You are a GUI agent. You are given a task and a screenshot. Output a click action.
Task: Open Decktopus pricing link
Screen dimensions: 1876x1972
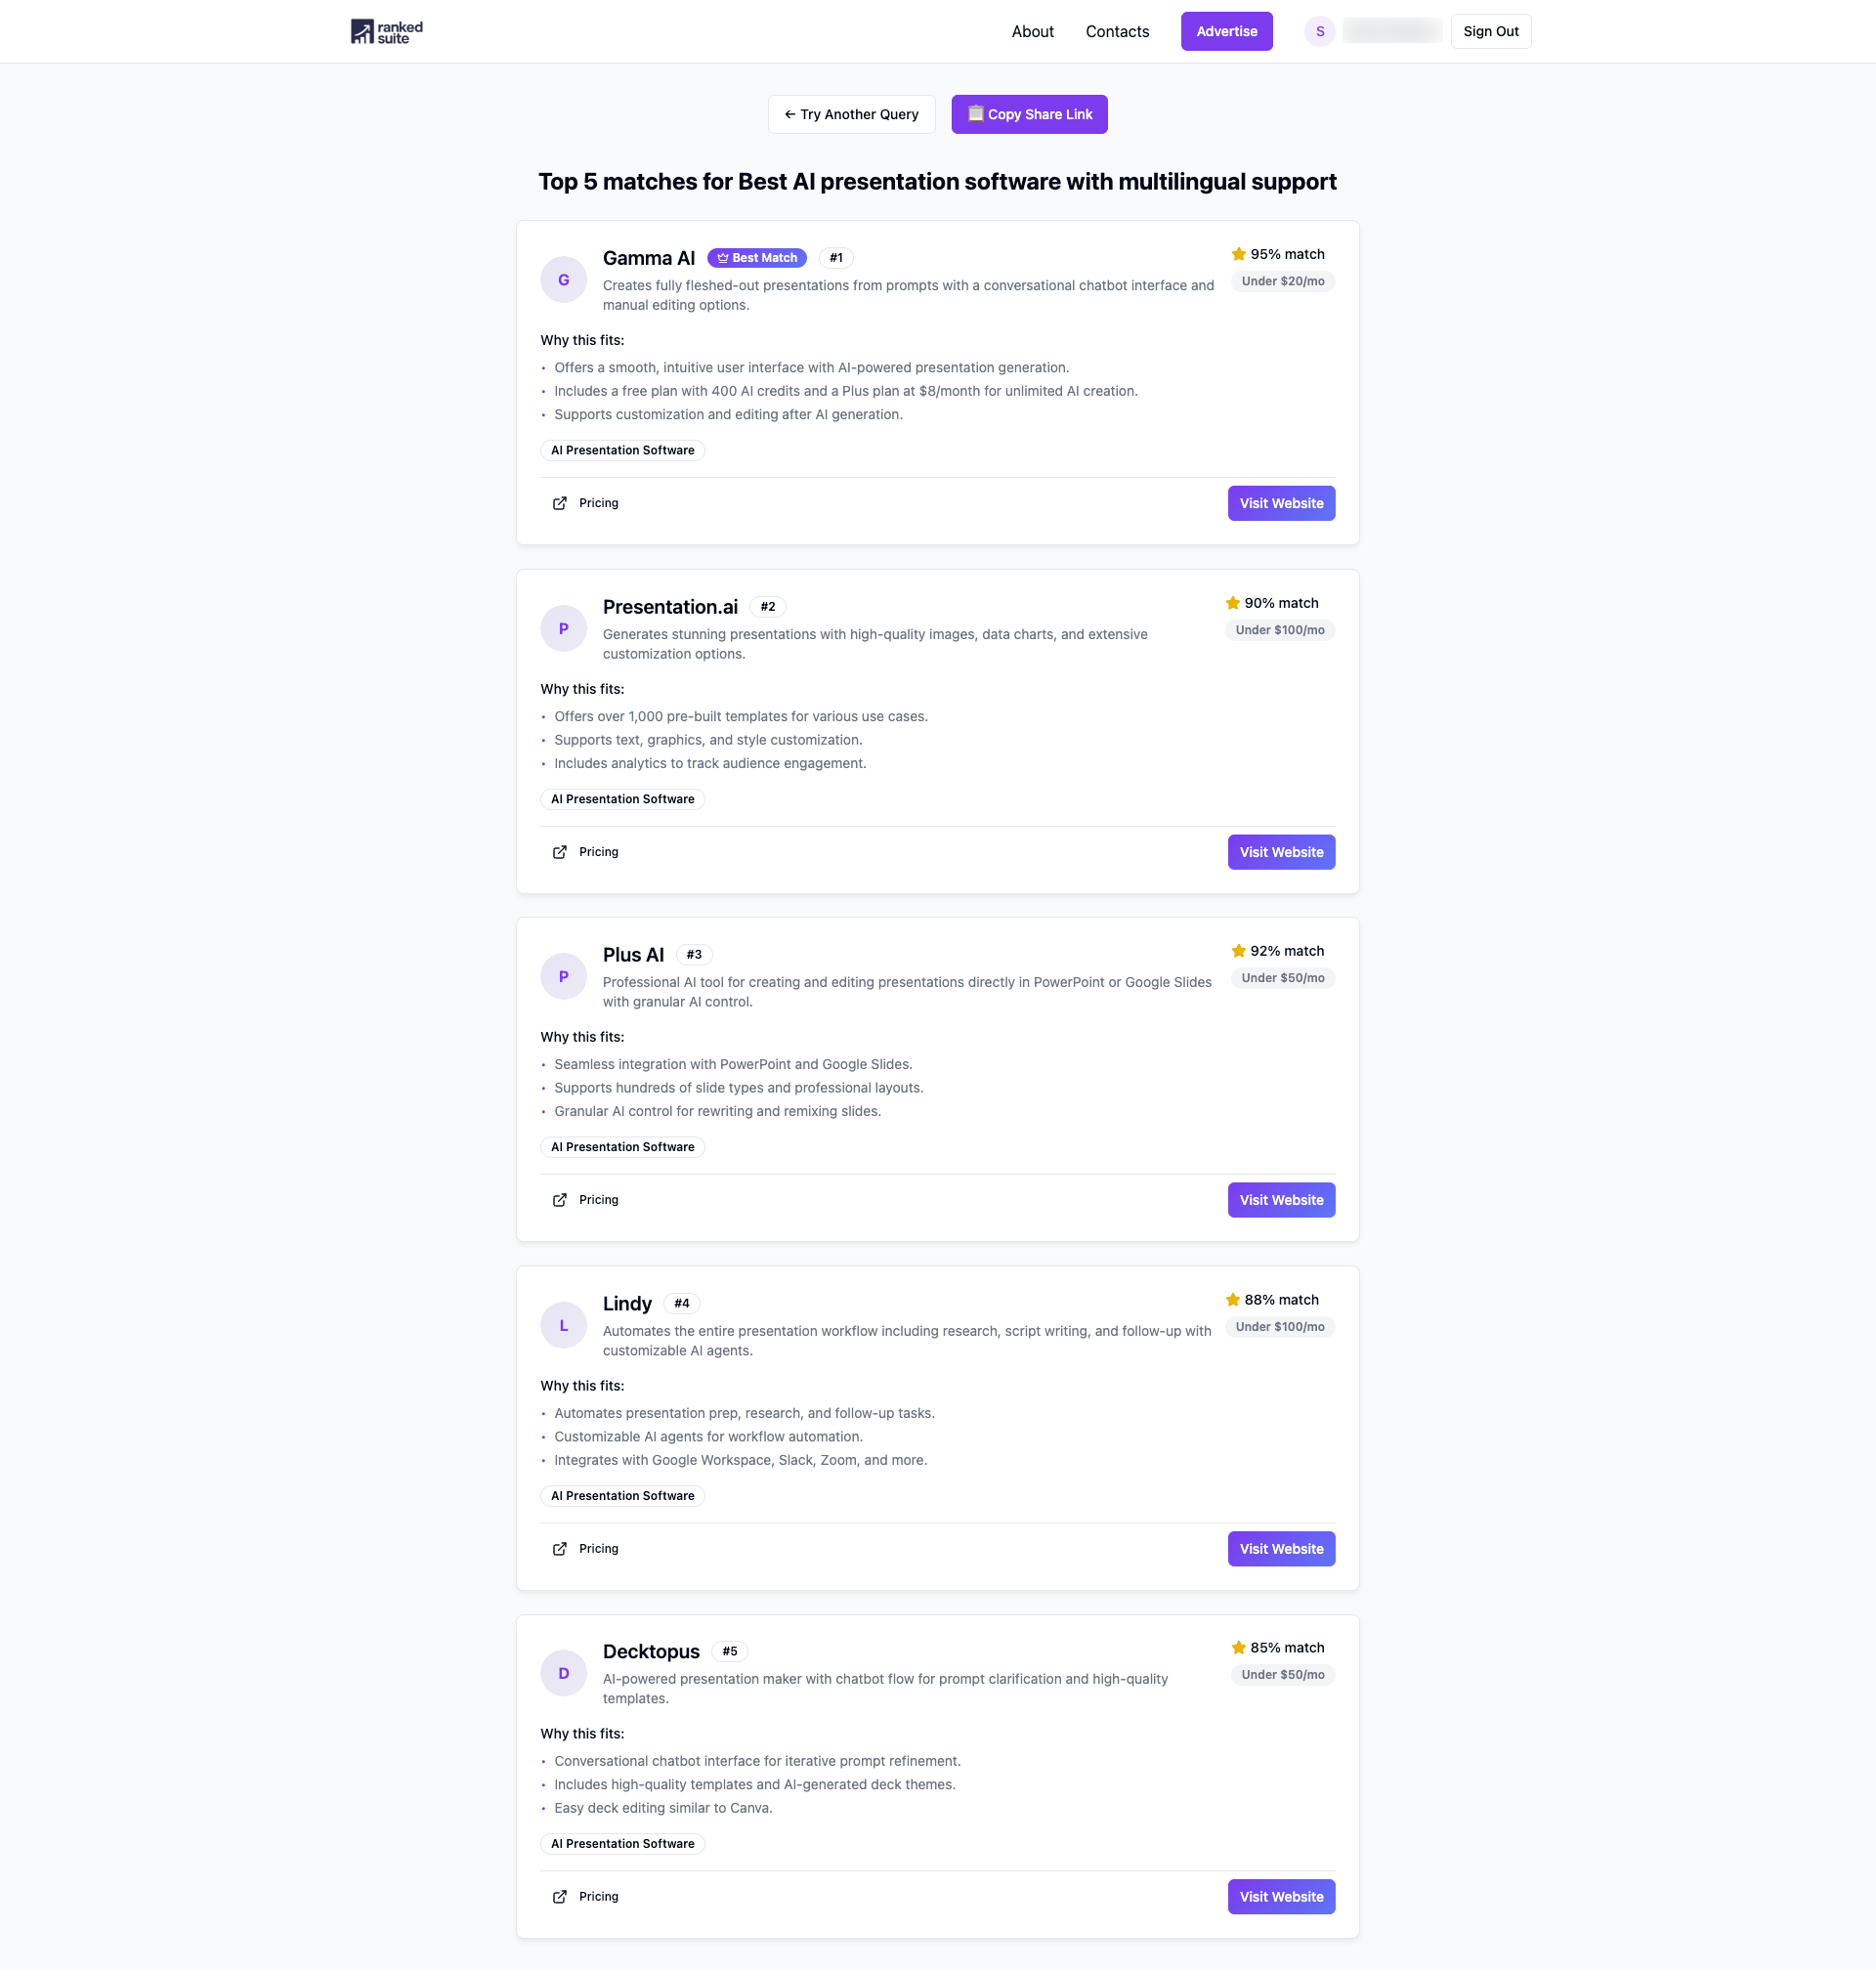[598, 1897]
